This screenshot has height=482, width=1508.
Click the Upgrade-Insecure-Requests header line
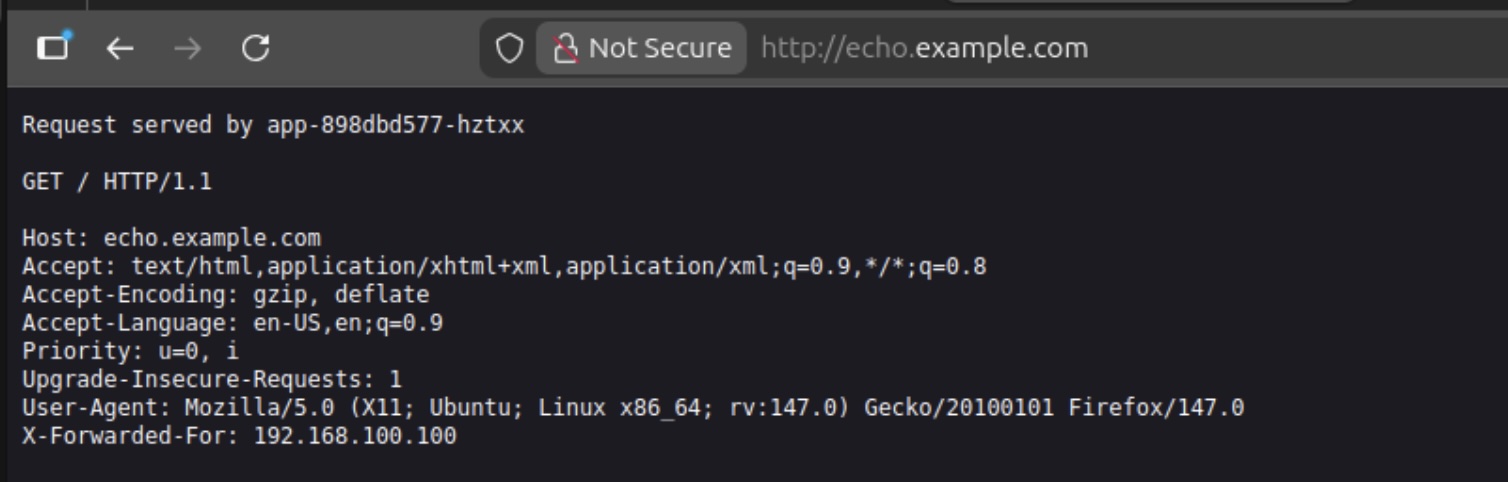click(x=212, y=380)
